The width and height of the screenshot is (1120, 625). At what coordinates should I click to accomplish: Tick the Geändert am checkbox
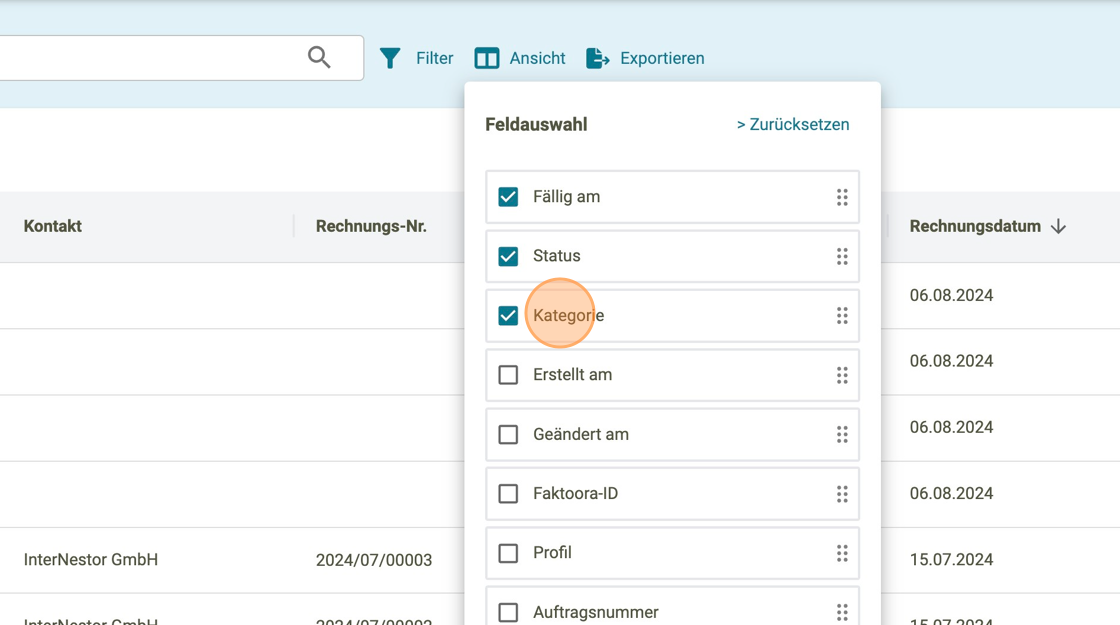tap(508, 434)
